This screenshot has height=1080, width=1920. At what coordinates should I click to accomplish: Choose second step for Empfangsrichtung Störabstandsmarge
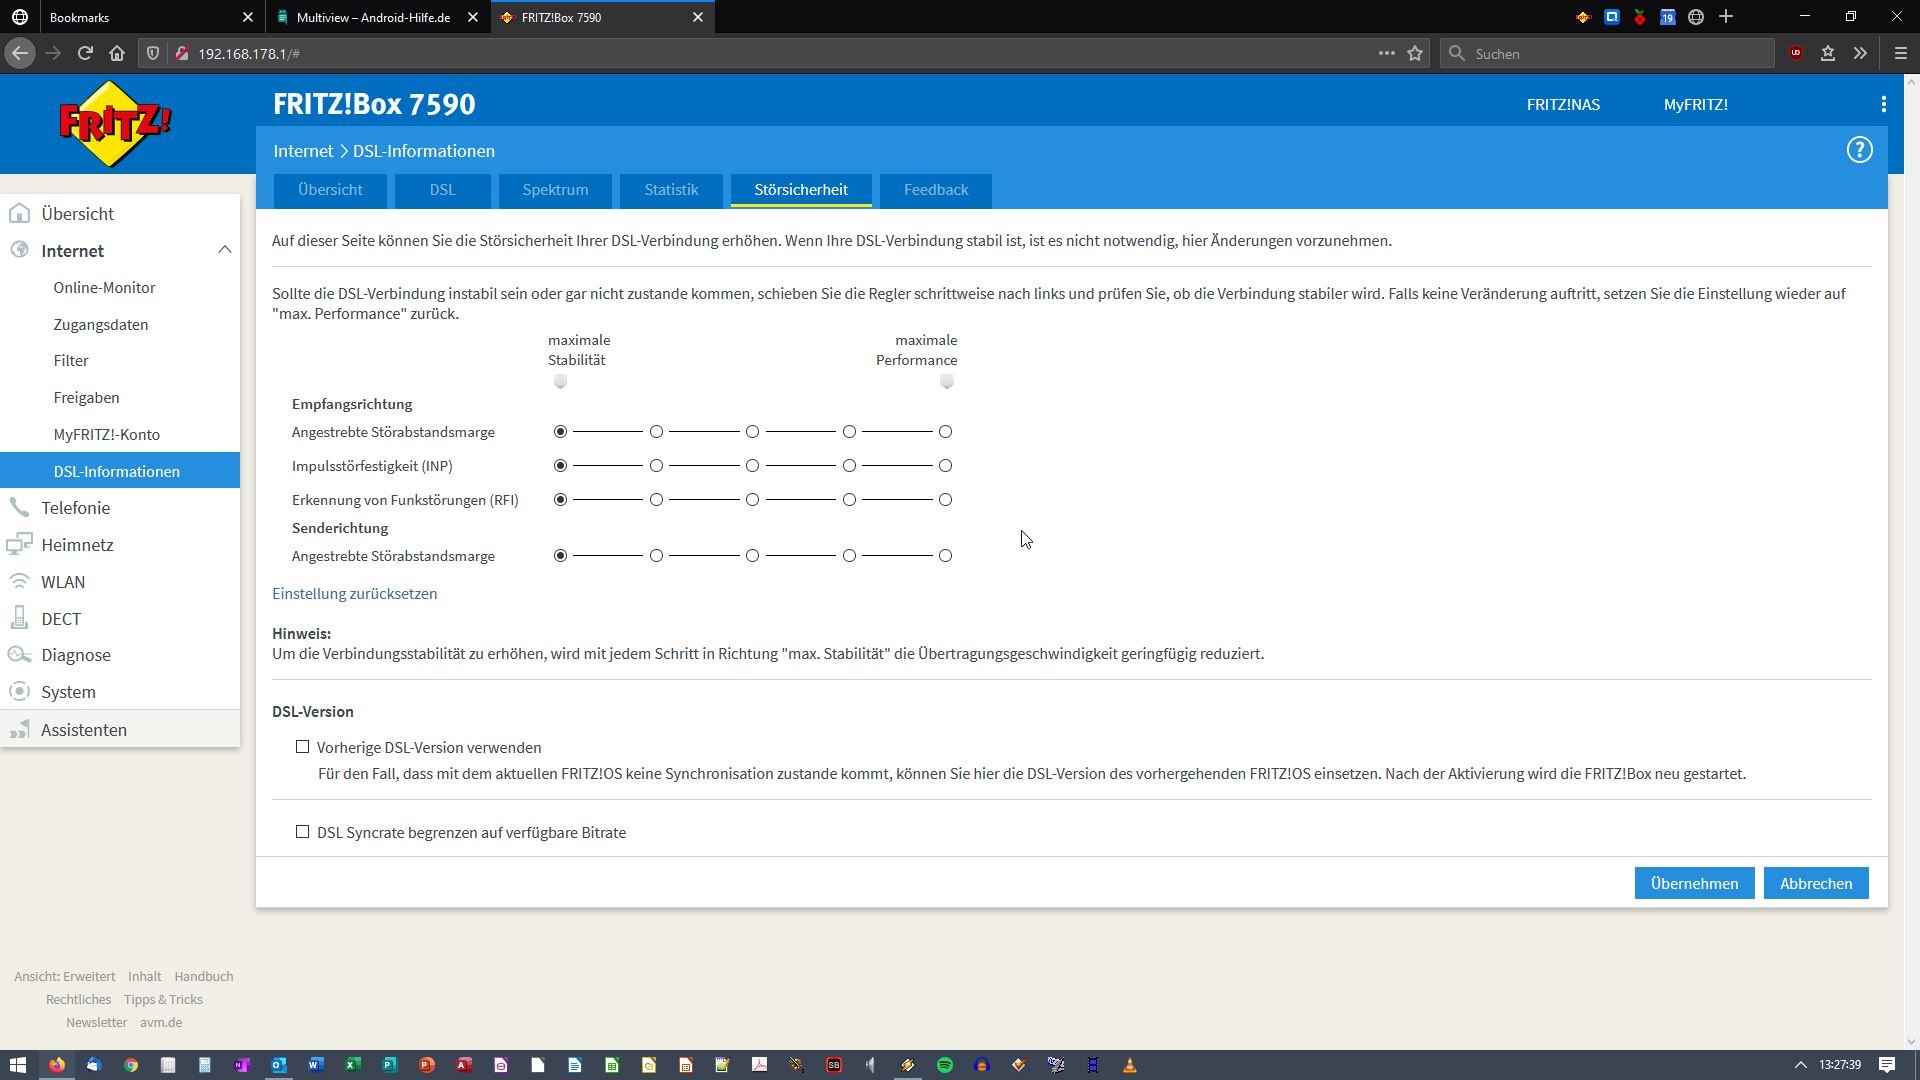coord(656,432)
